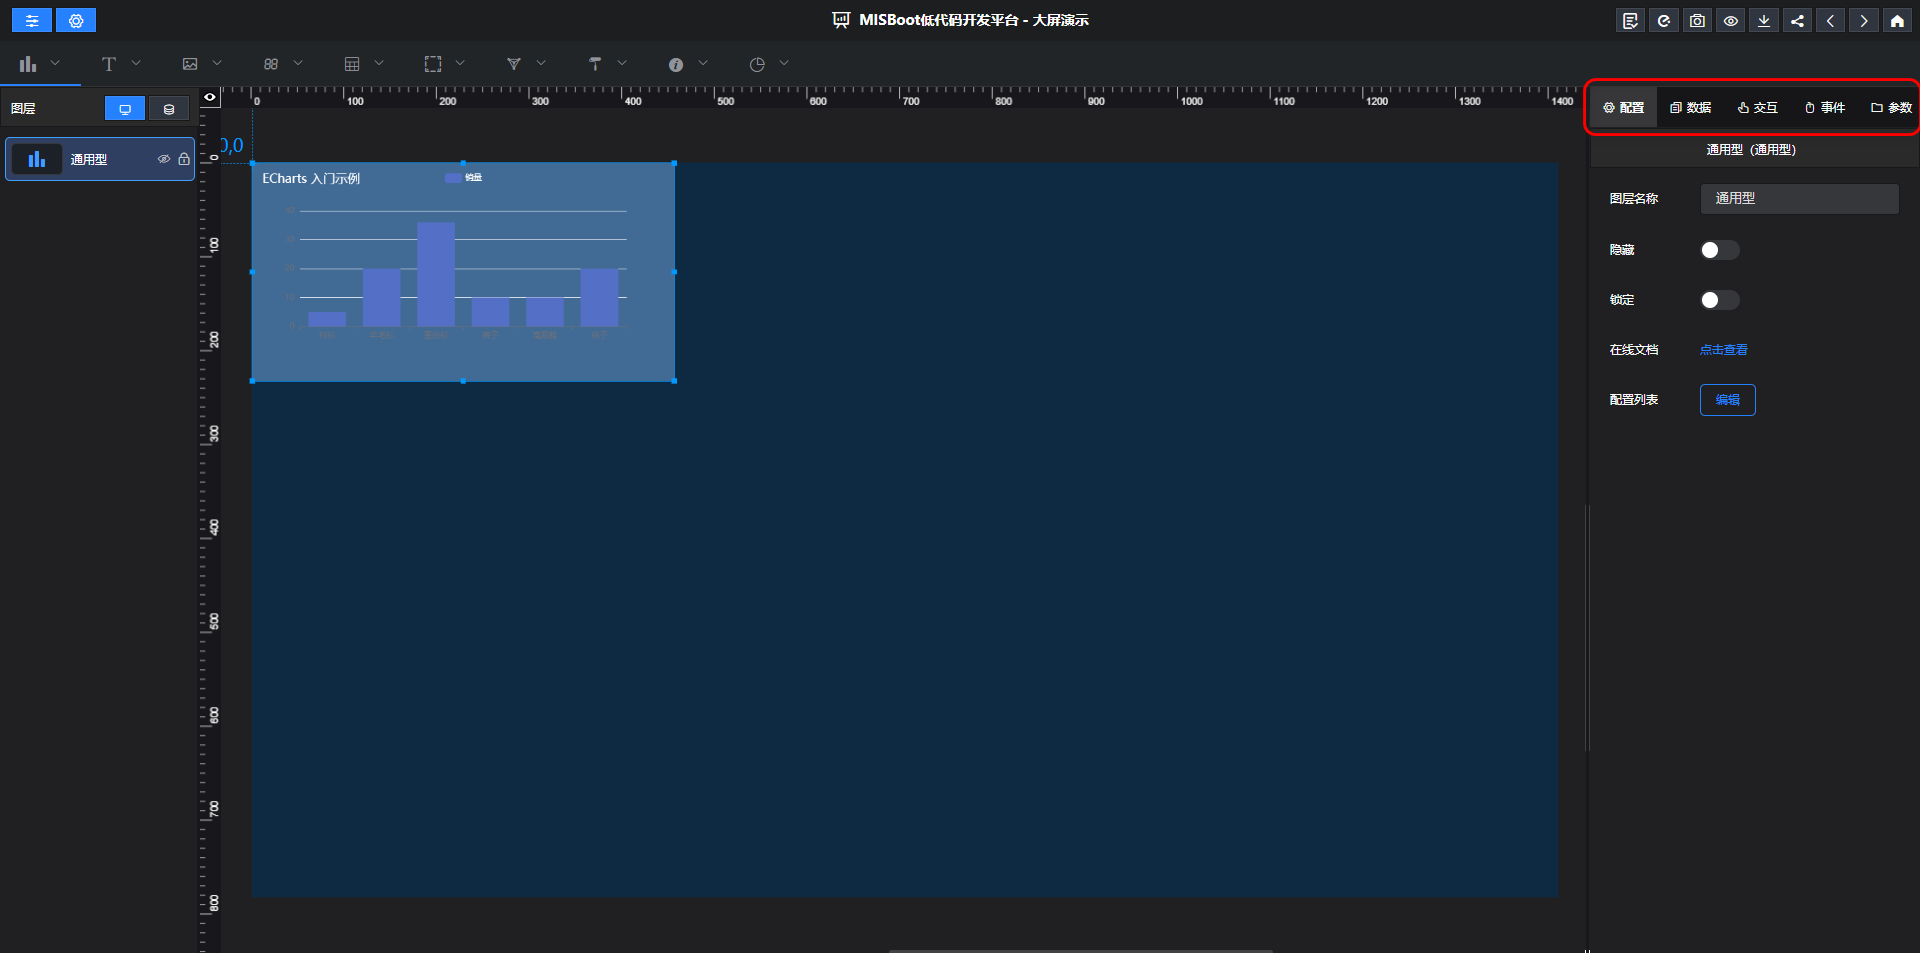The height and width of the screenshot is (953, 1920).
Task: Expand the border frame category dropdown arrow
Action: 460,63
